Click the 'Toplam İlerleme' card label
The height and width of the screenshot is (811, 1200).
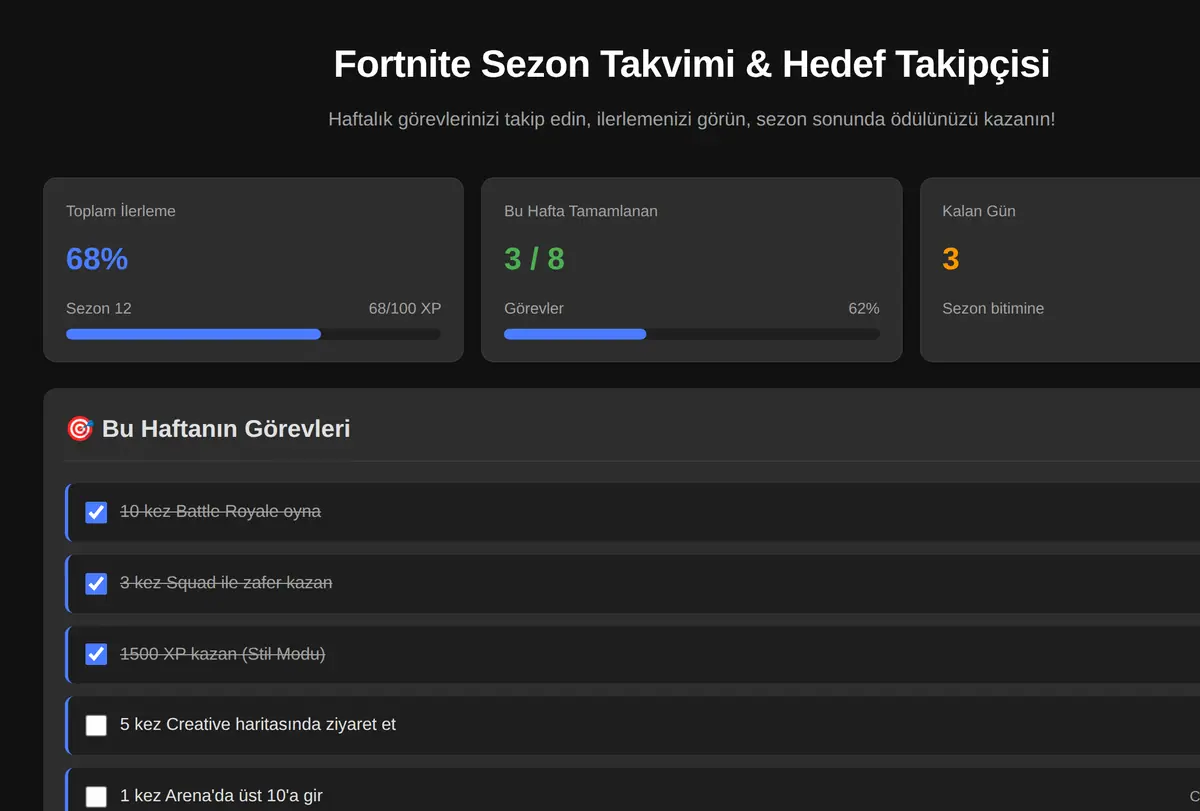(121, 211)
